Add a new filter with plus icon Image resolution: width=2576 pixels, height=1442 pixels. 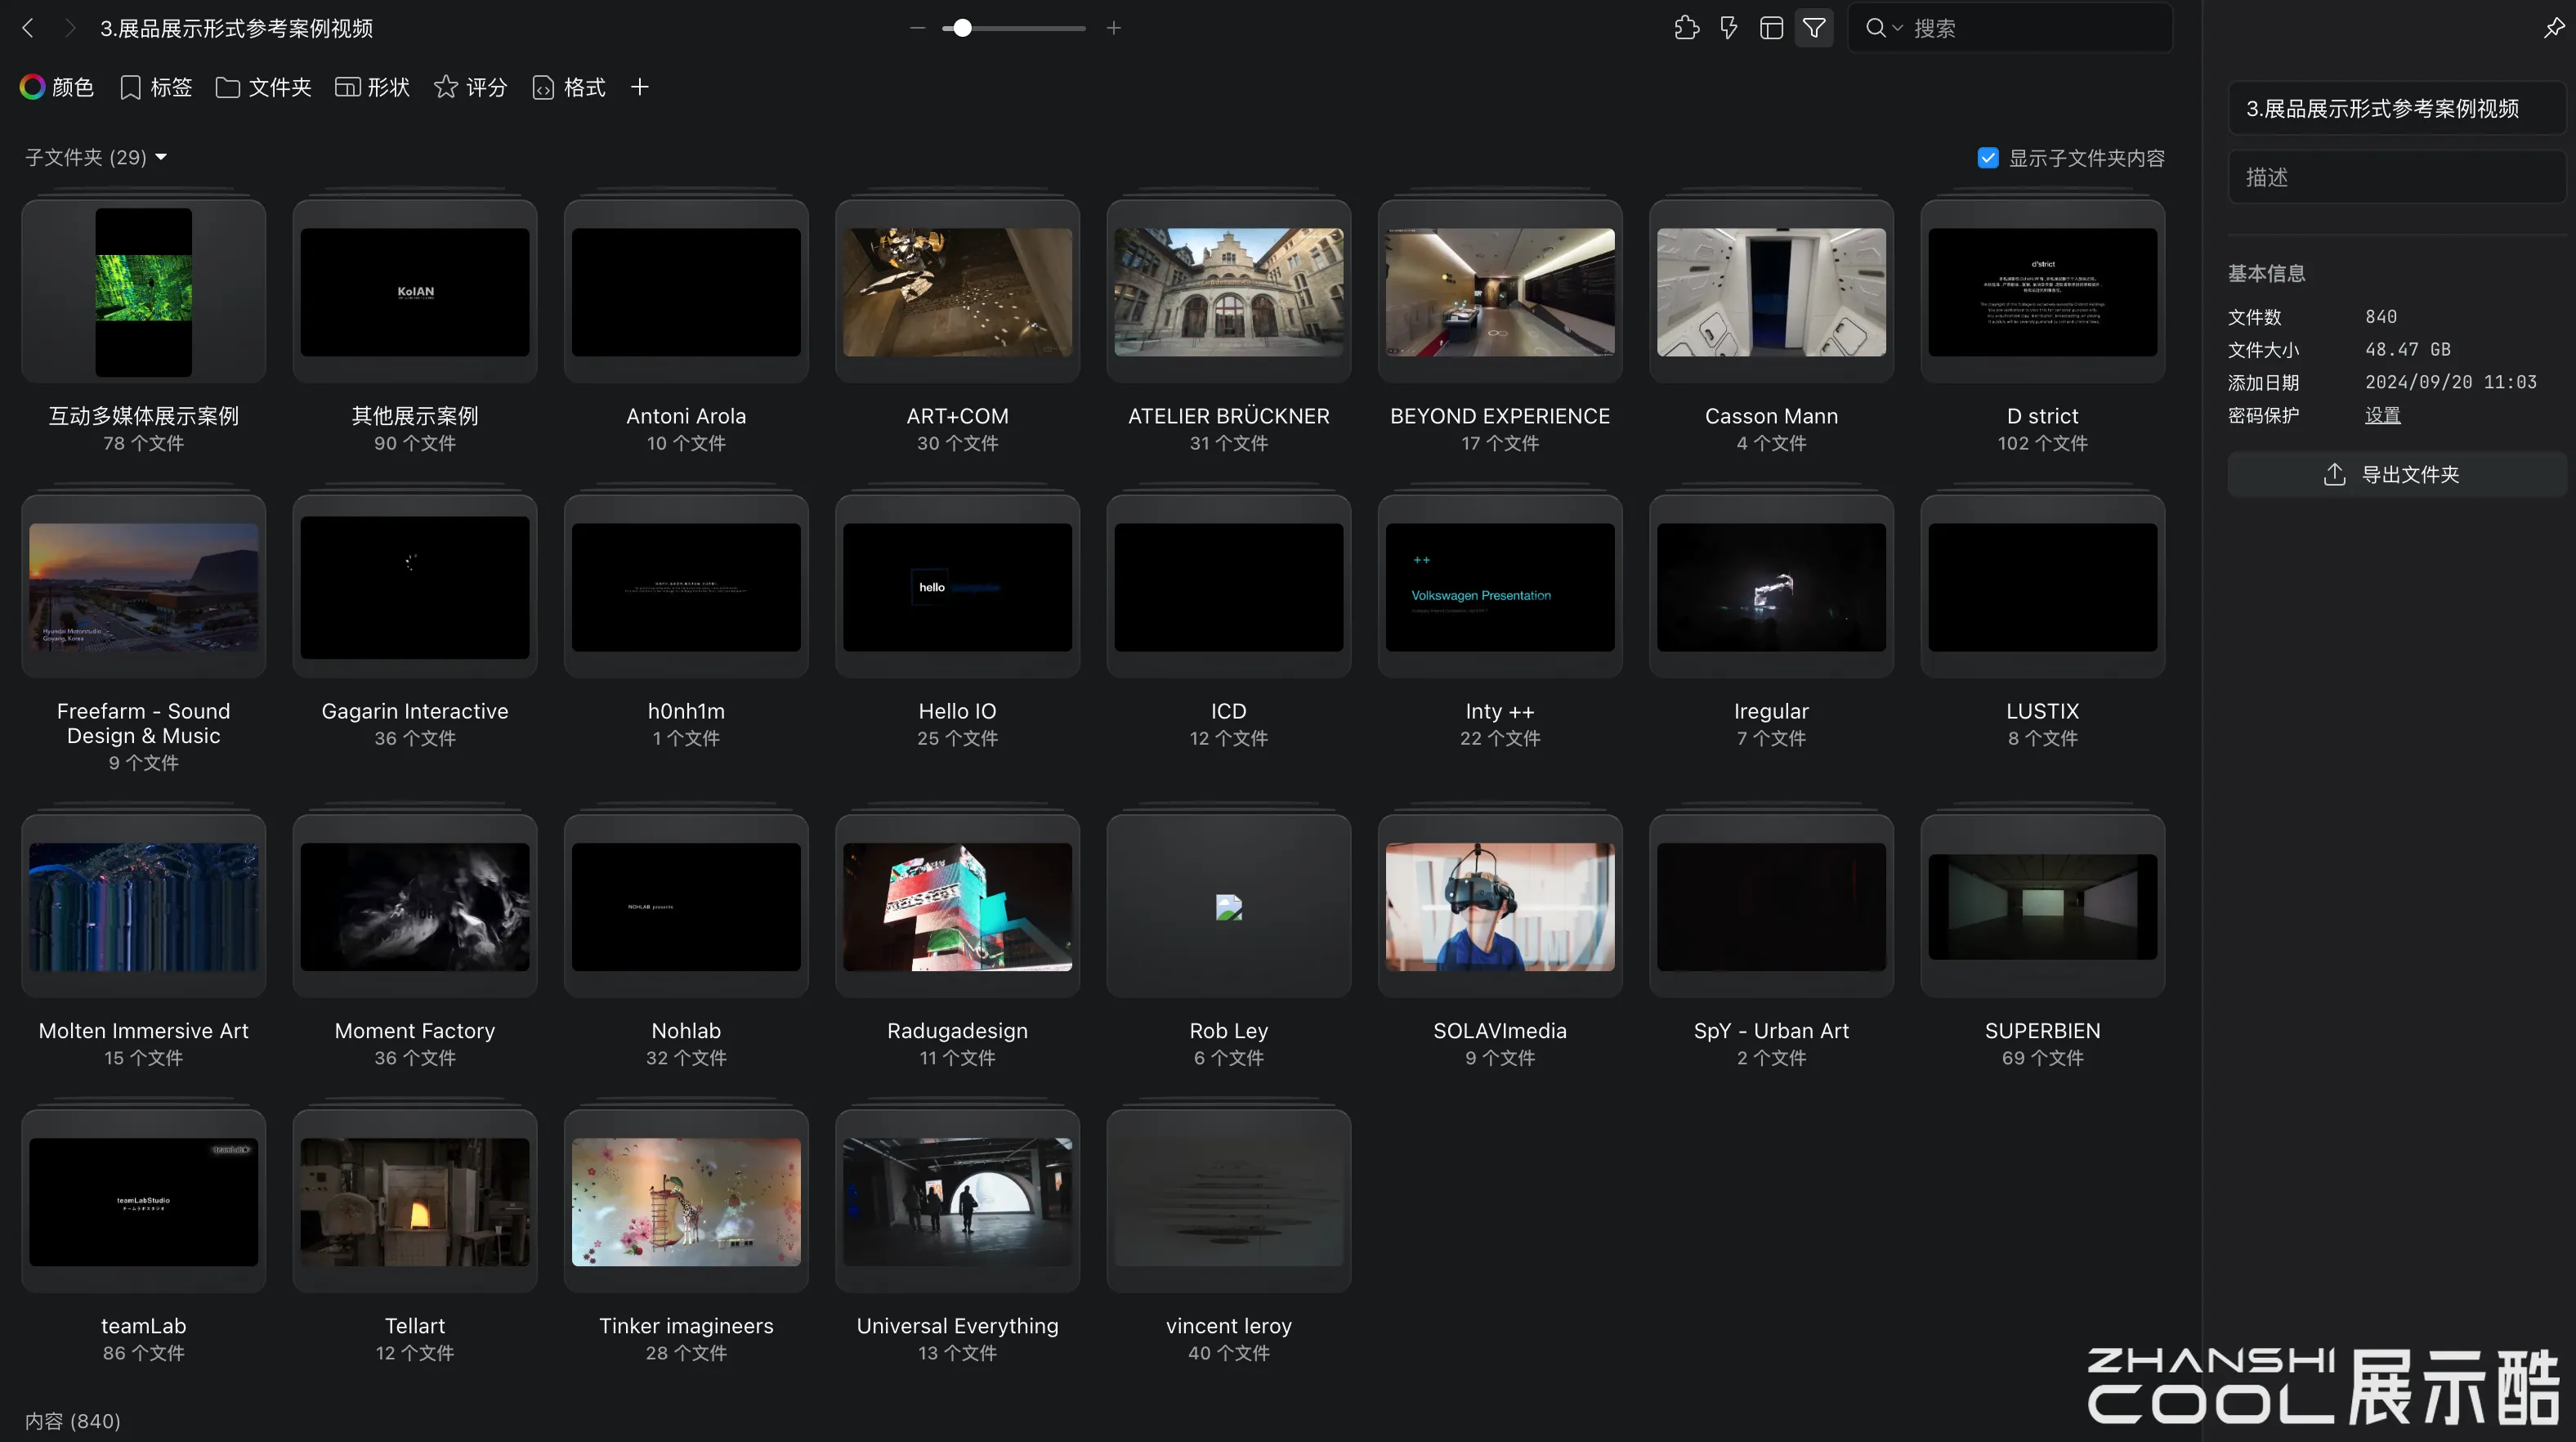click(640, 87)
